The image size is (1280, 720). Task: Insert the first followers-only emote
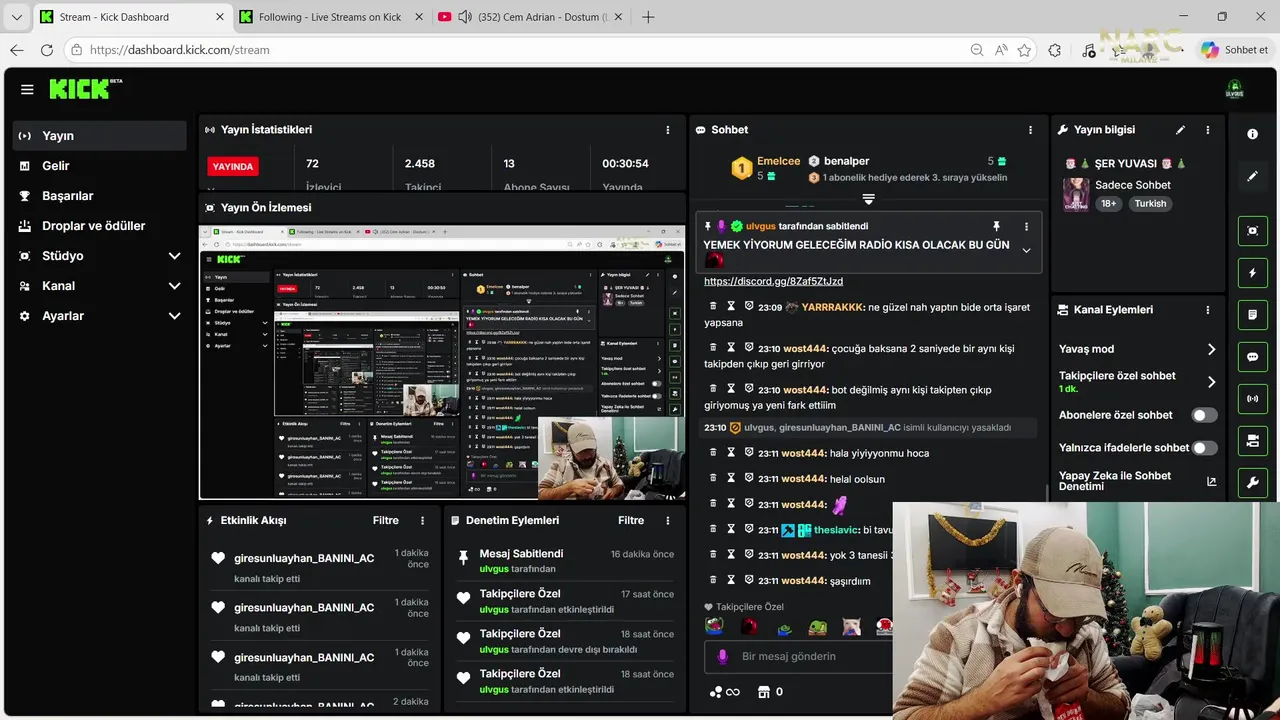click(x=714, y=627)
